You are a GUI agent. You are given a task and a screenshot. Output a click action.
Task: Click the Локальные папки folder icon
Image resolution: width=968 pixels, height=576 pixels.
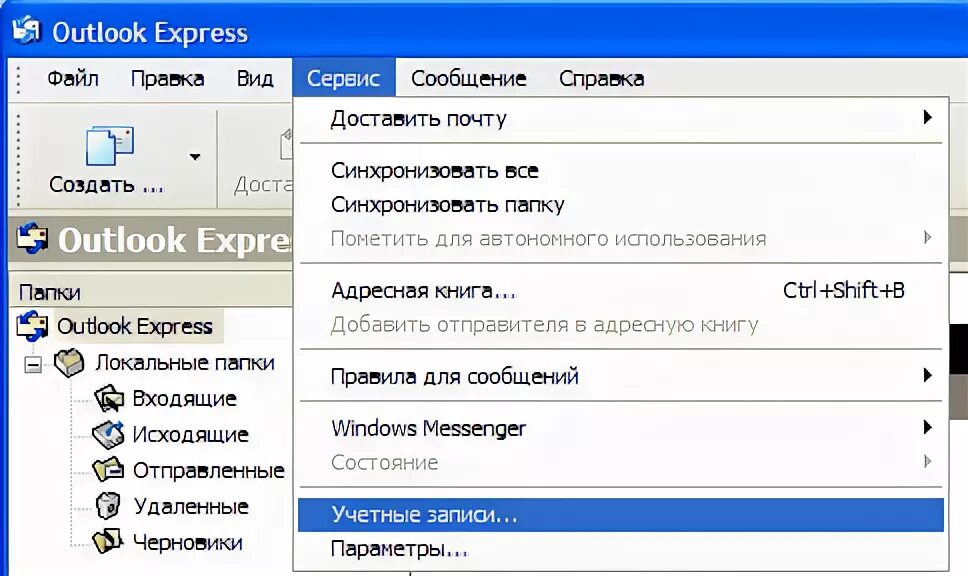coord(69,362)
